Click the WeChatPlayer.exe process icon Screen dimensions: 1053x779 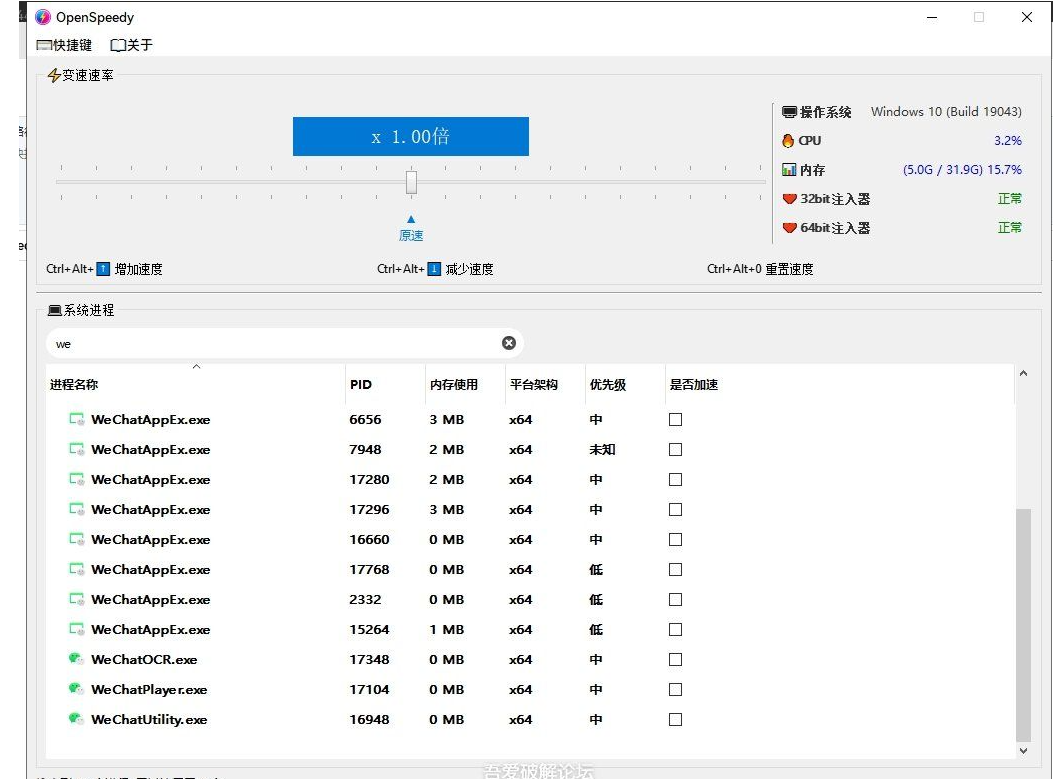pos(75,689)
